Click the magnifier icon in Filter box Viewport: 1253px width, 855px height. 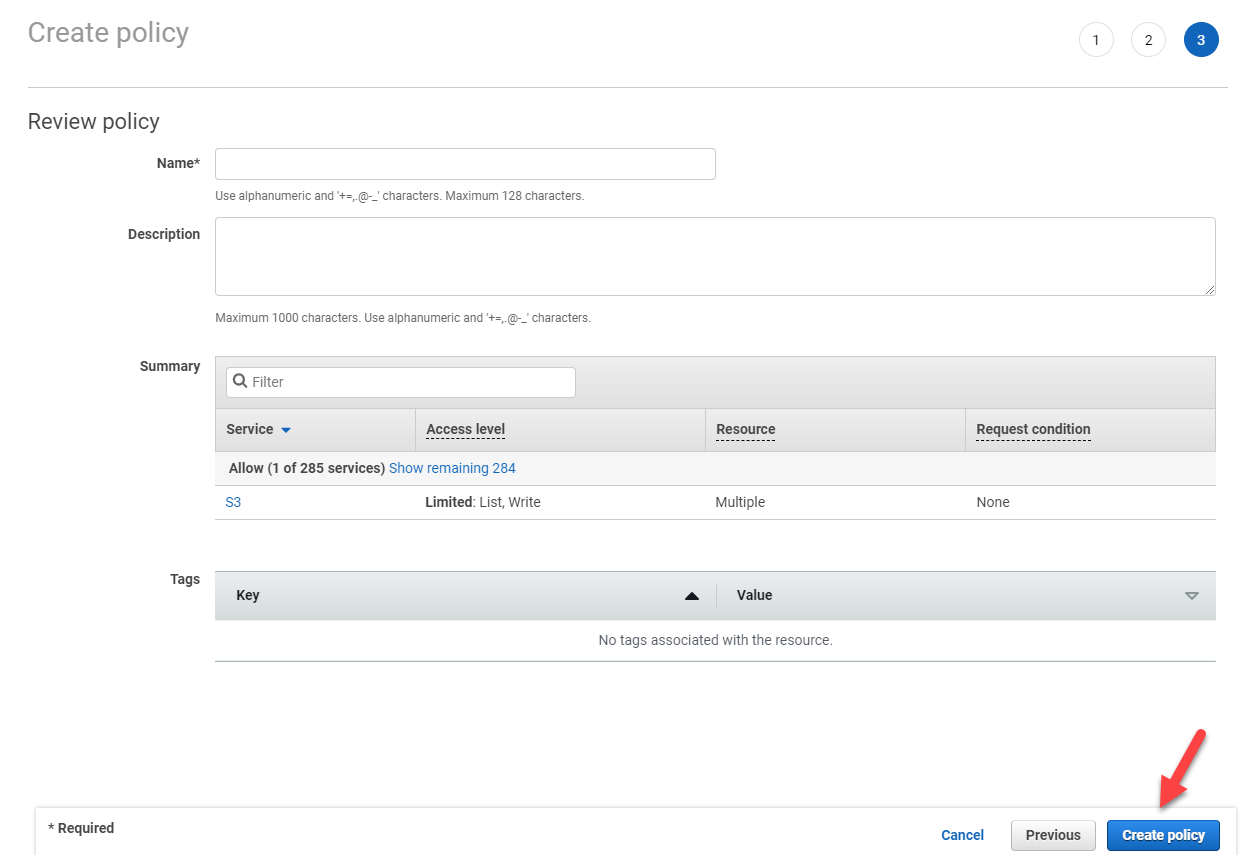coord(240,381)
